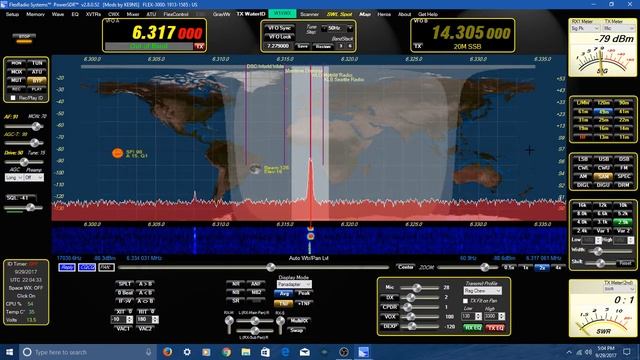Open Firefox from the taskbar
Viewport: 640px width, 360px height.
click(x=167, y=352)
